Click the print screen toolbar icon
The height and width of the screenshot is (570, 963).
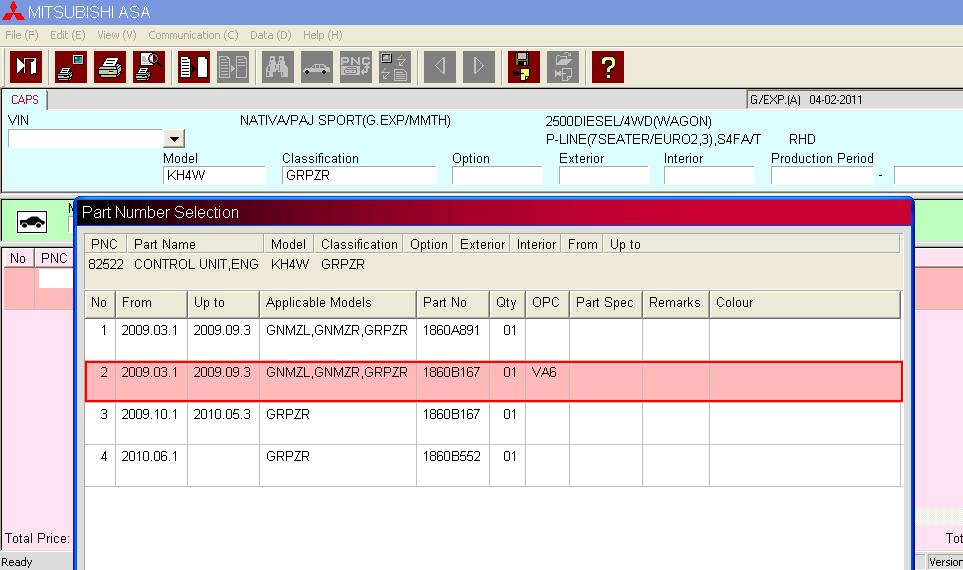click(x=70, y=67)
